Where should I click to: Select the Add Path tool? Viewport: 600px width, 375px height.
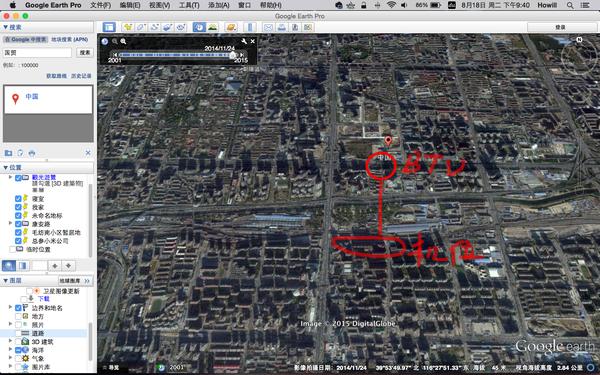click(x=154, y=27)
